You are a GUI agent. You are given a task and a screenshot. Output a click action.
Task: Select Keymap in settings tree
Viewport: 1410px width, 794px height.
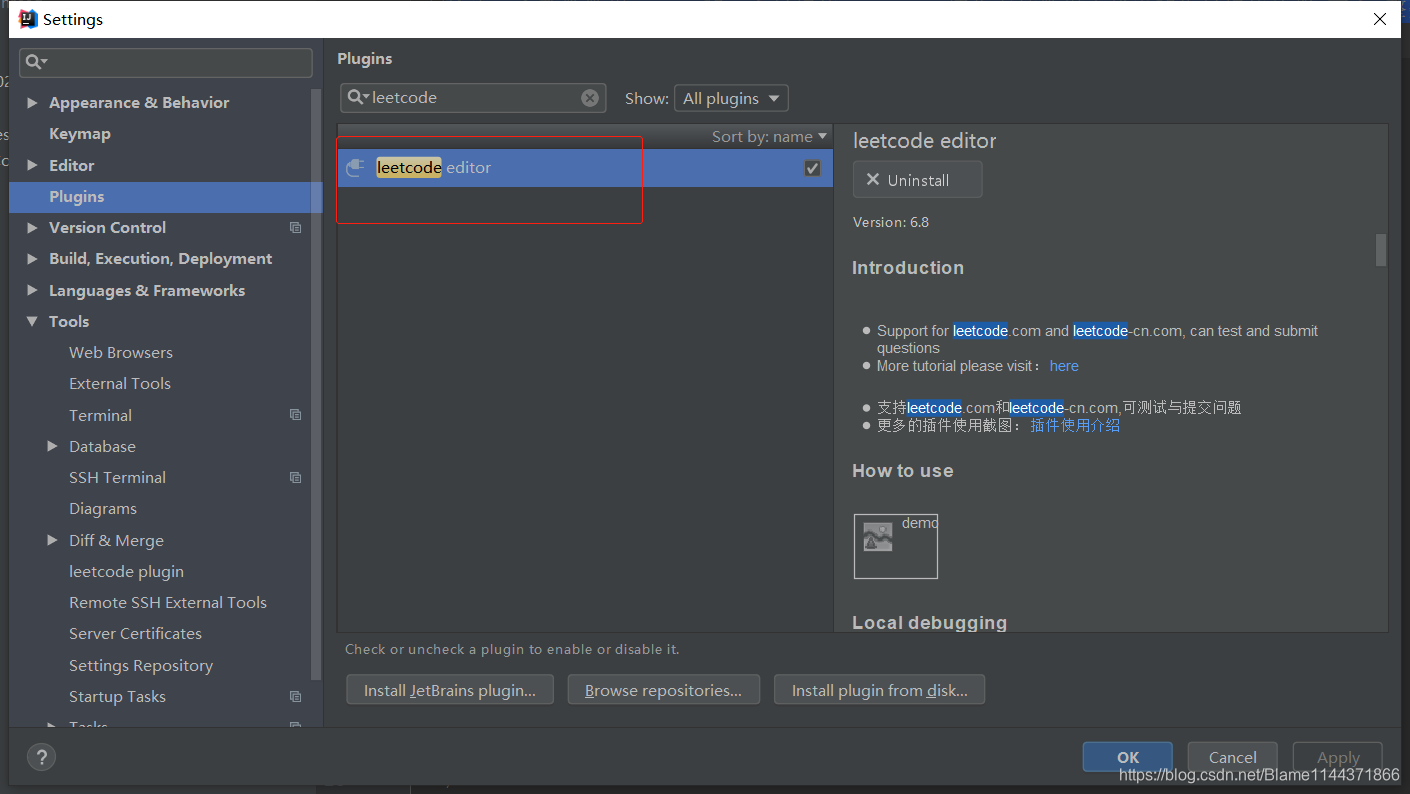80,134
